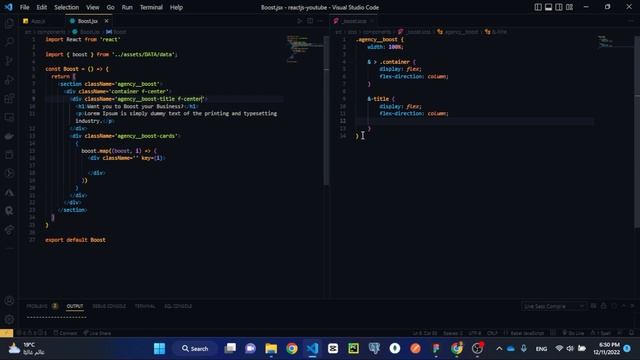Viewport: 640px width, 360px height.
Task: Open the Search view in activity bar
Action: coord(9,42)
